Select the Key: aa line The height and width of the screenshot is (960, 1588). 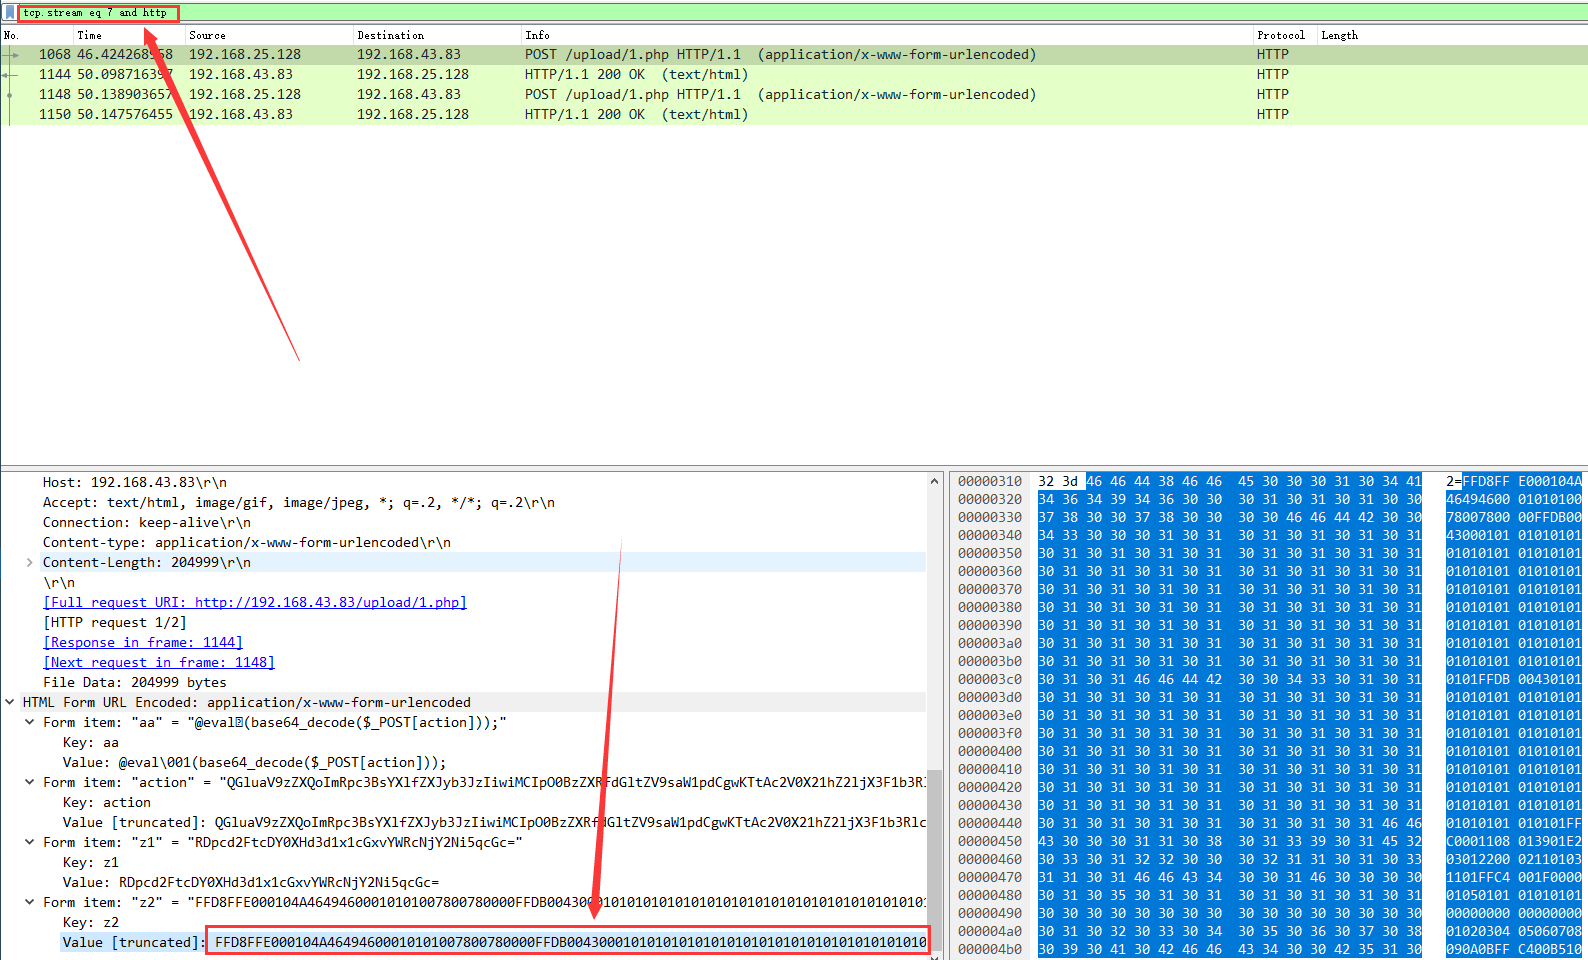coord(91,743)
